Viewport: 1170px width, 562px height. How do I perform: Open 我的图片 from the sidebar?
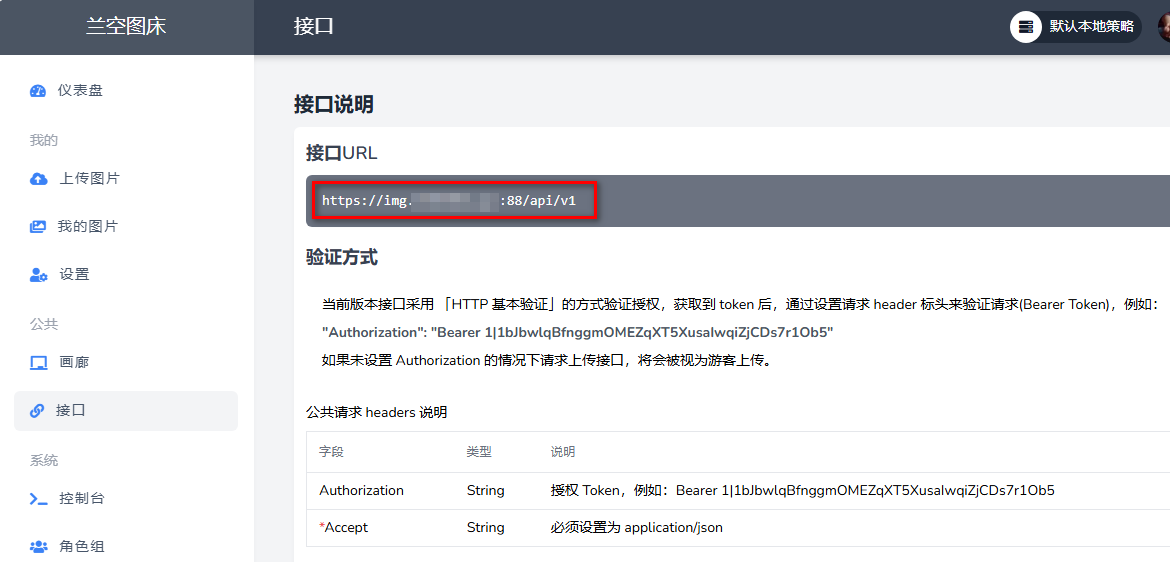pos(88,227)
